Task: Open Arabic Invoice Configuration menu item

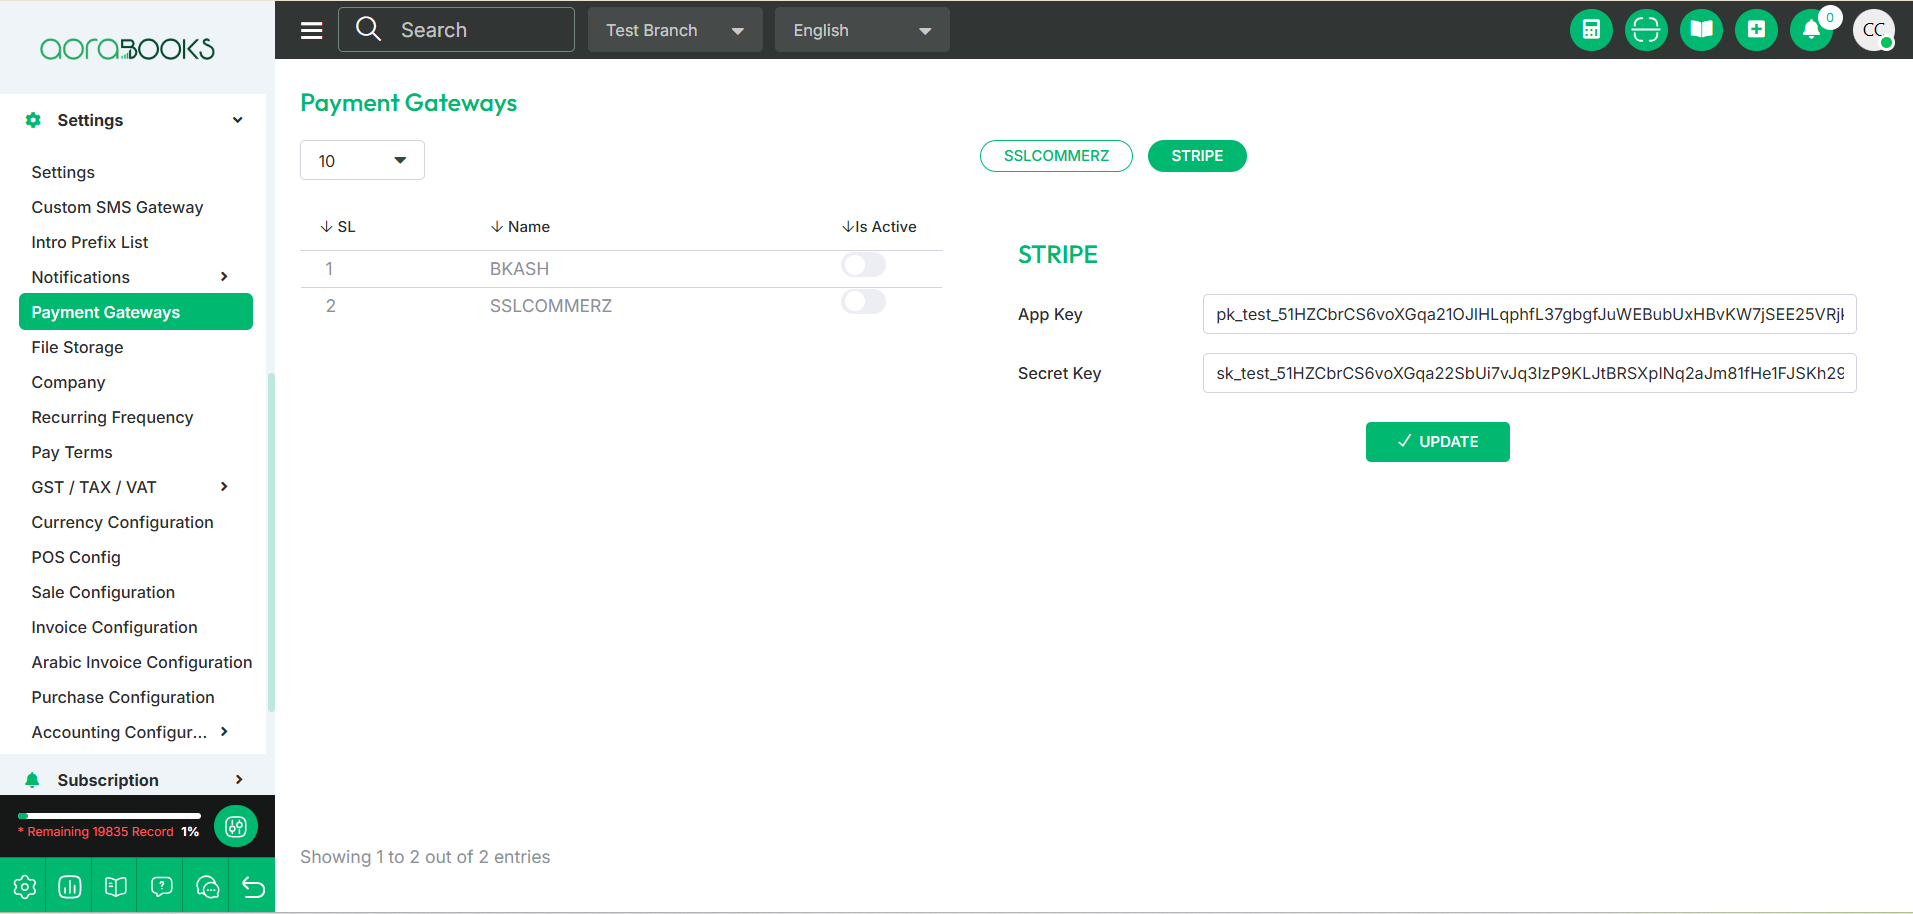Action: (x=142, y=662)
